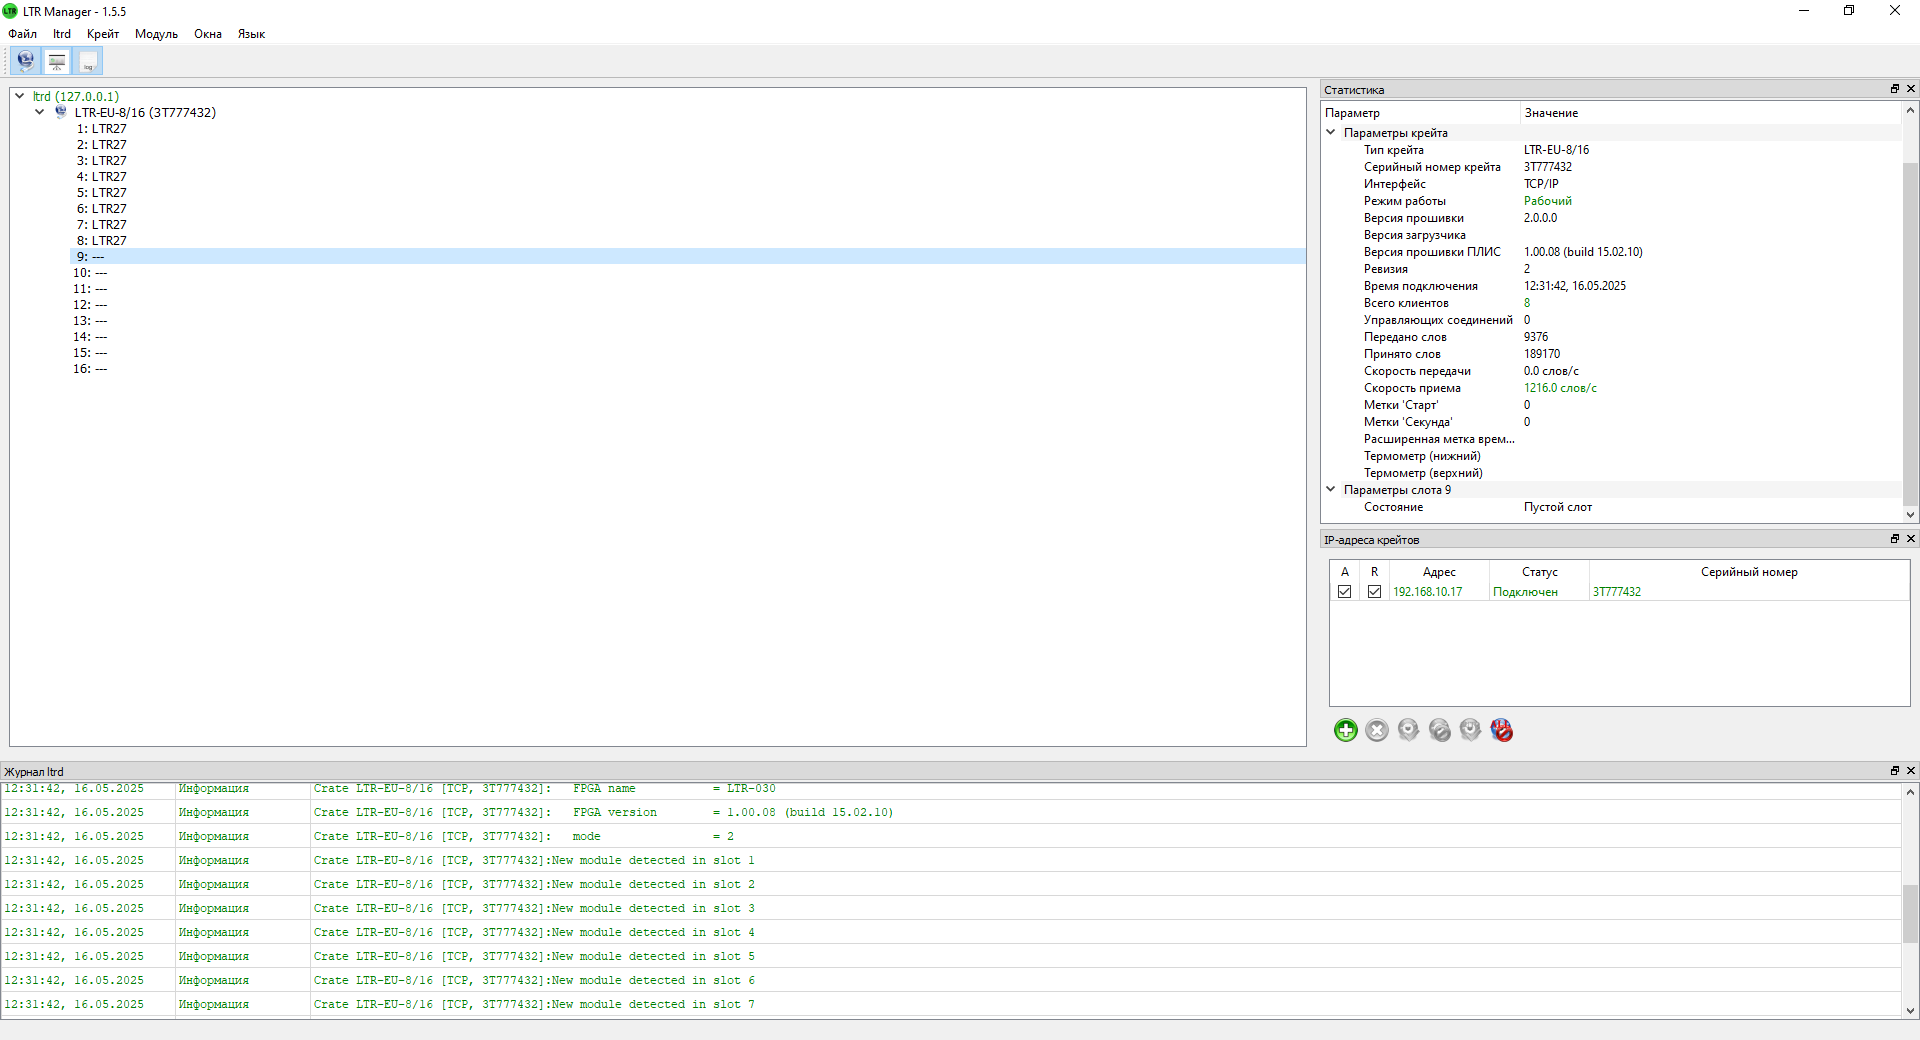Click the statistics panel vertical scrollbar

(x=1910, y=332)
